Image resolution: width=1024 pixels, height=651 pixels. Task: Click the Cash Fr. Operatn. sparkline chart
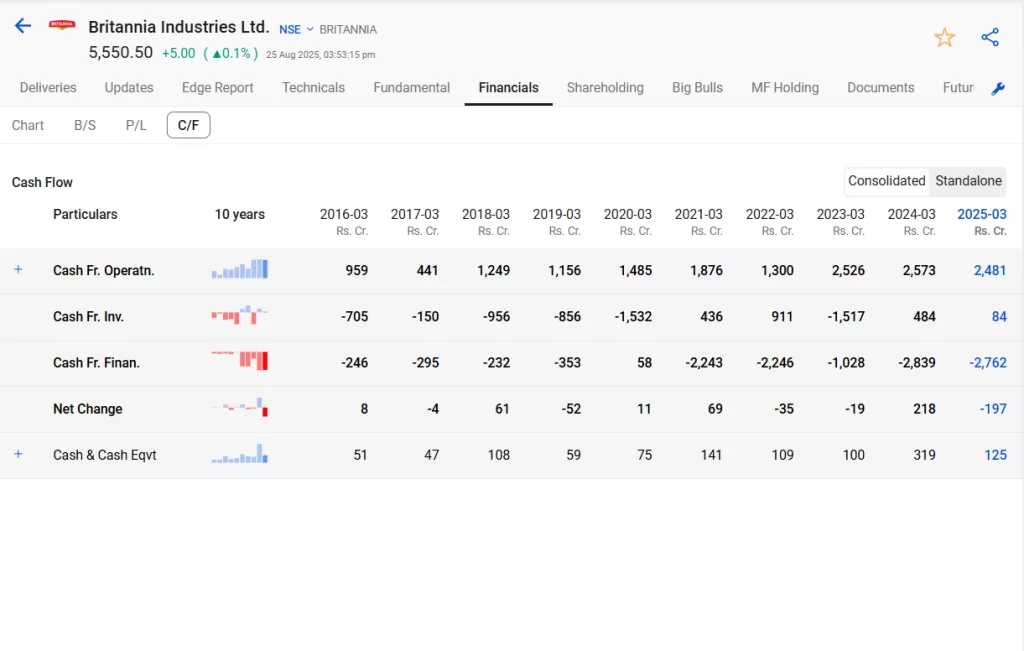[x=240, y=269]
